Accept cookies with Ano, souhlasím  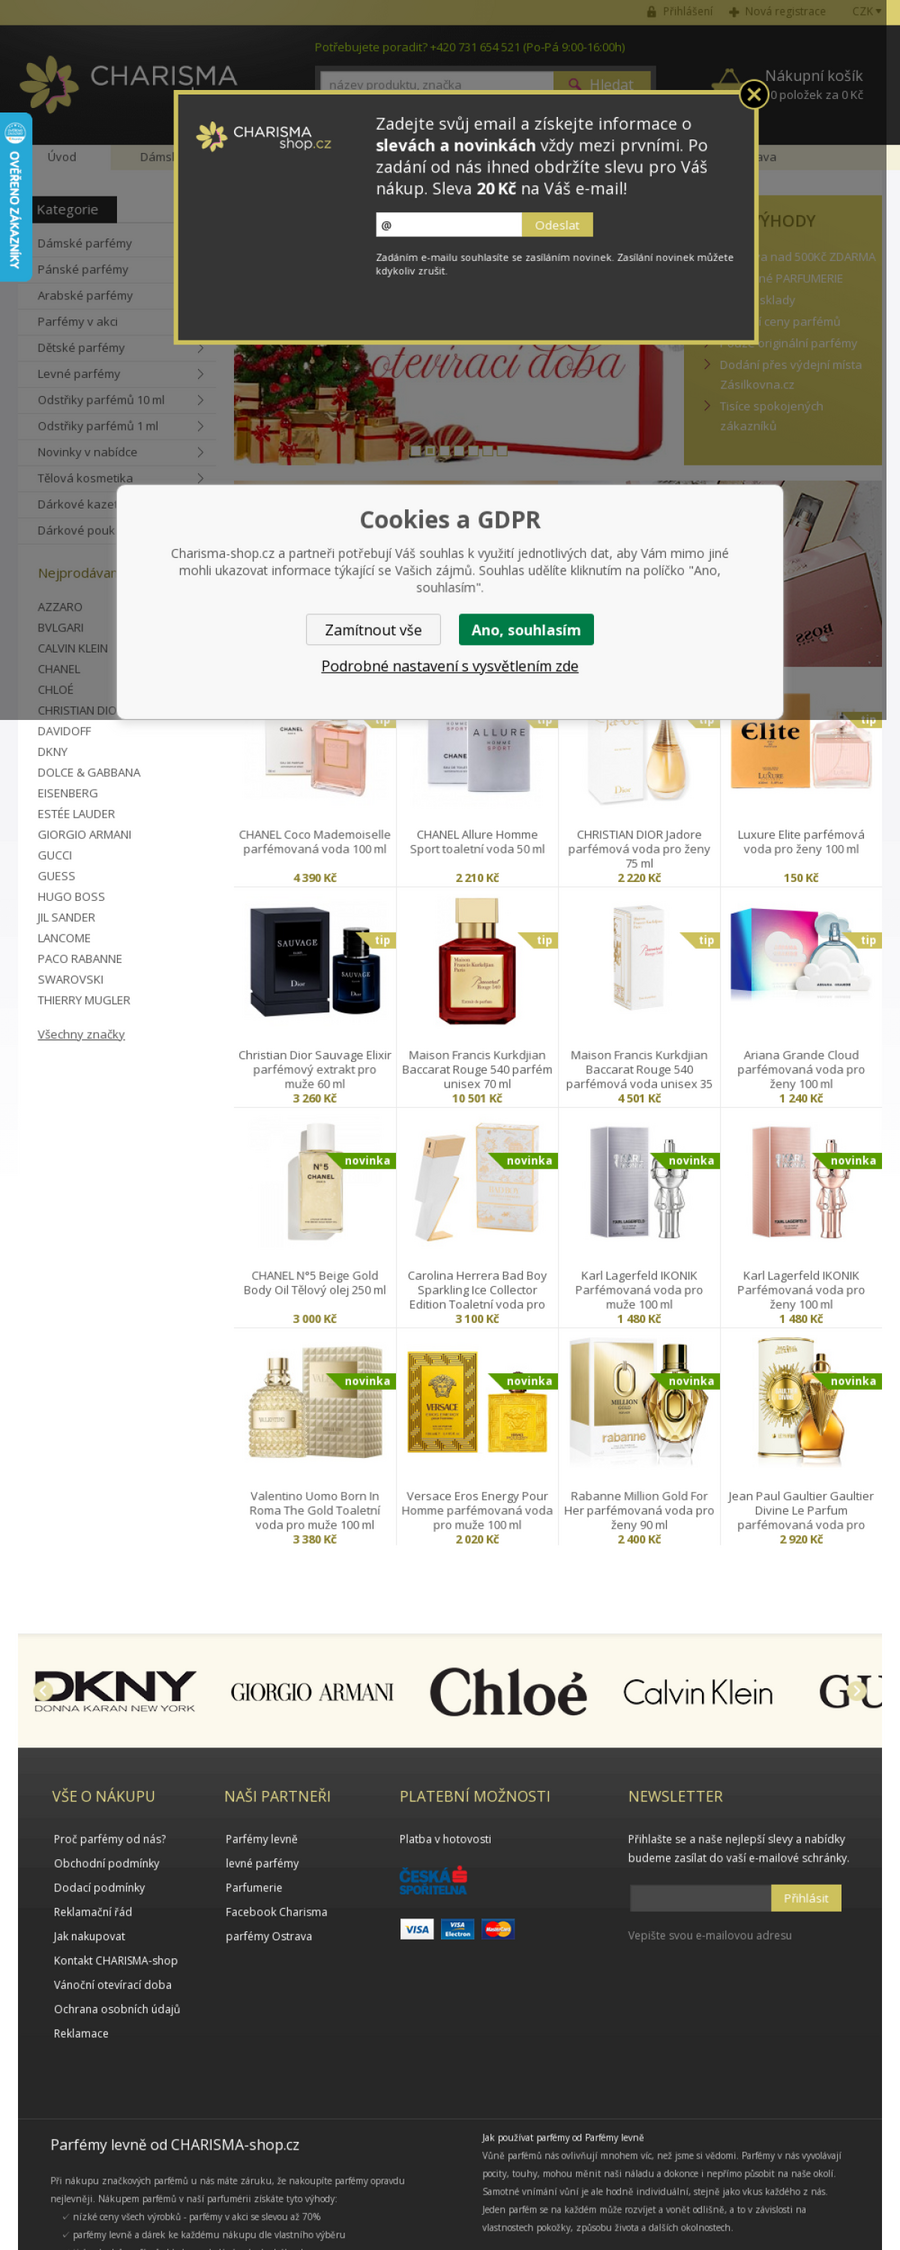point(526,630)
